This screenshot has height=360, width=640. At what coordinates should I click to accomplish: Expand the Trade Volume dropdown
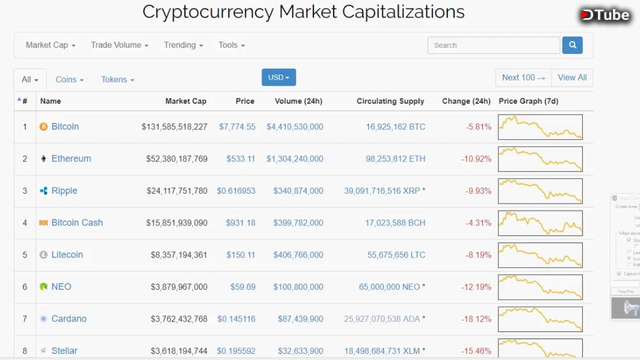tap(119, 45)
